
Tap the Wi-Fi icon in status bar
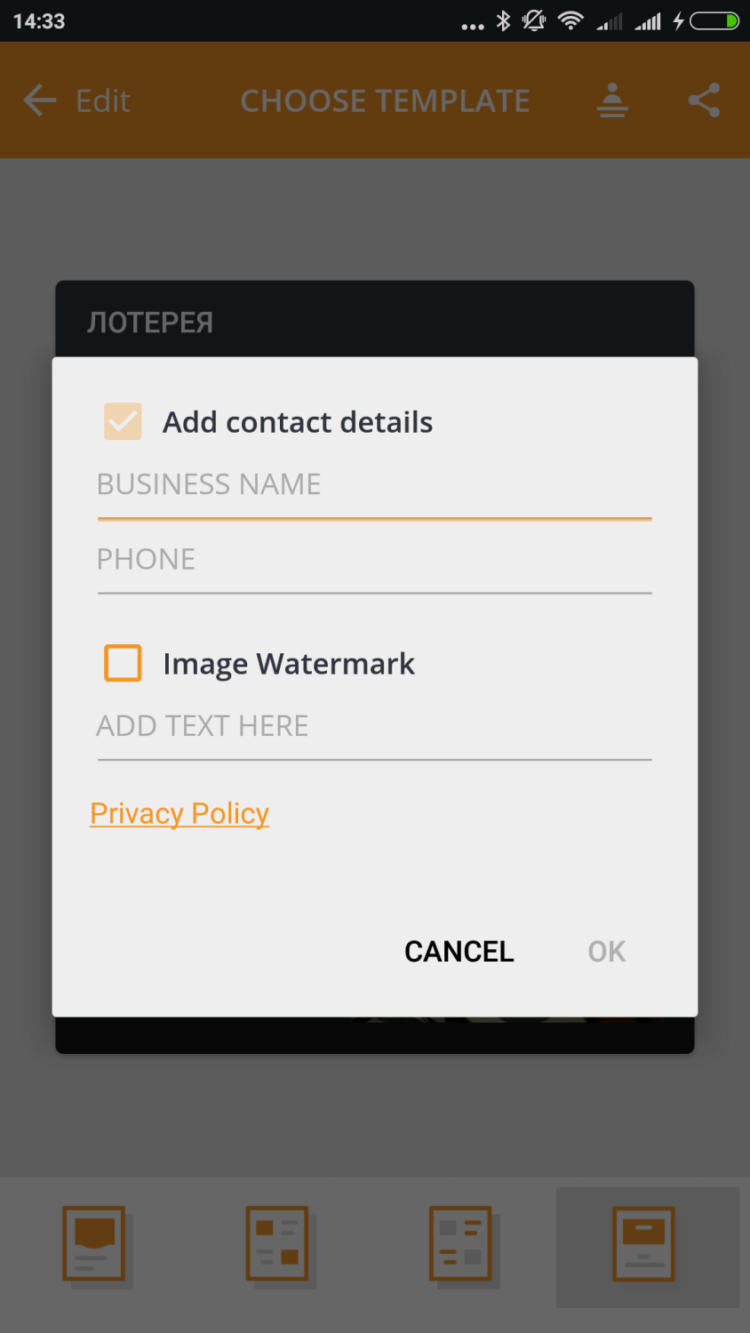(x=571, y=21)
